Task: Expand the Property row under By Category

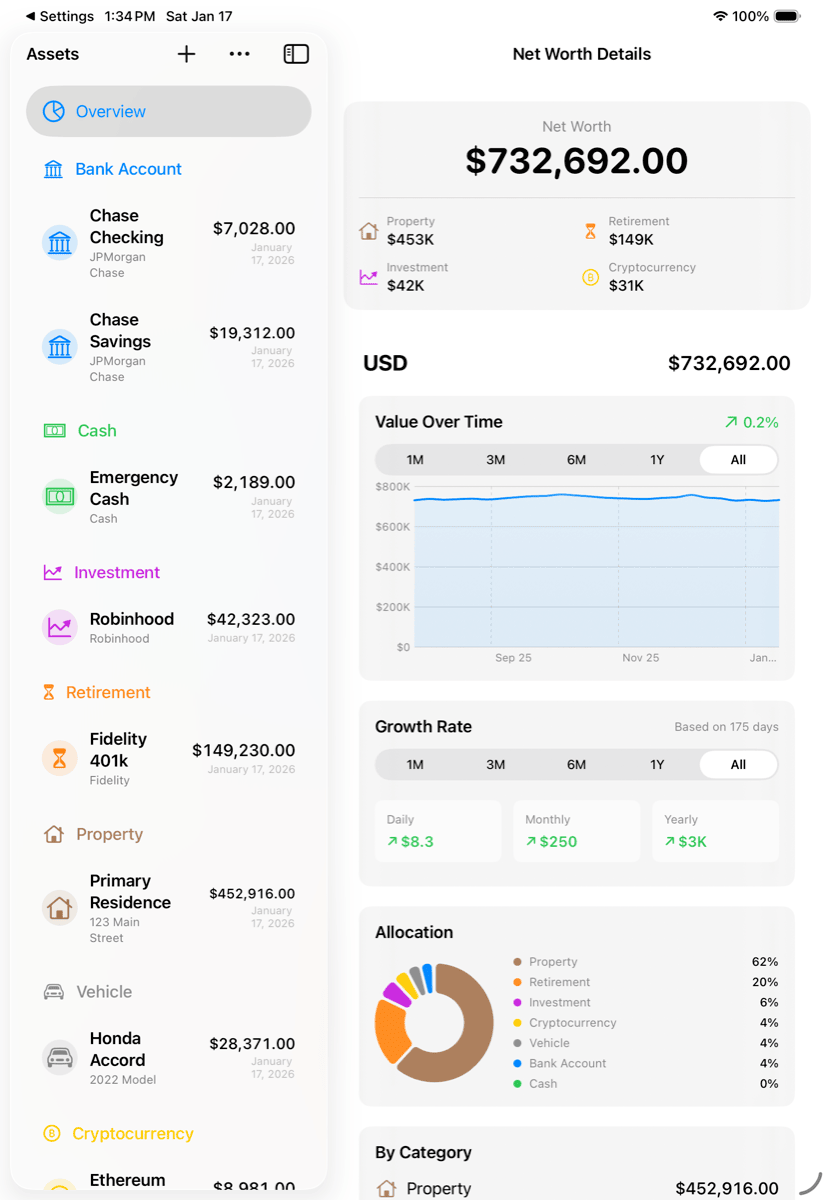Action: coord(576,1188)
